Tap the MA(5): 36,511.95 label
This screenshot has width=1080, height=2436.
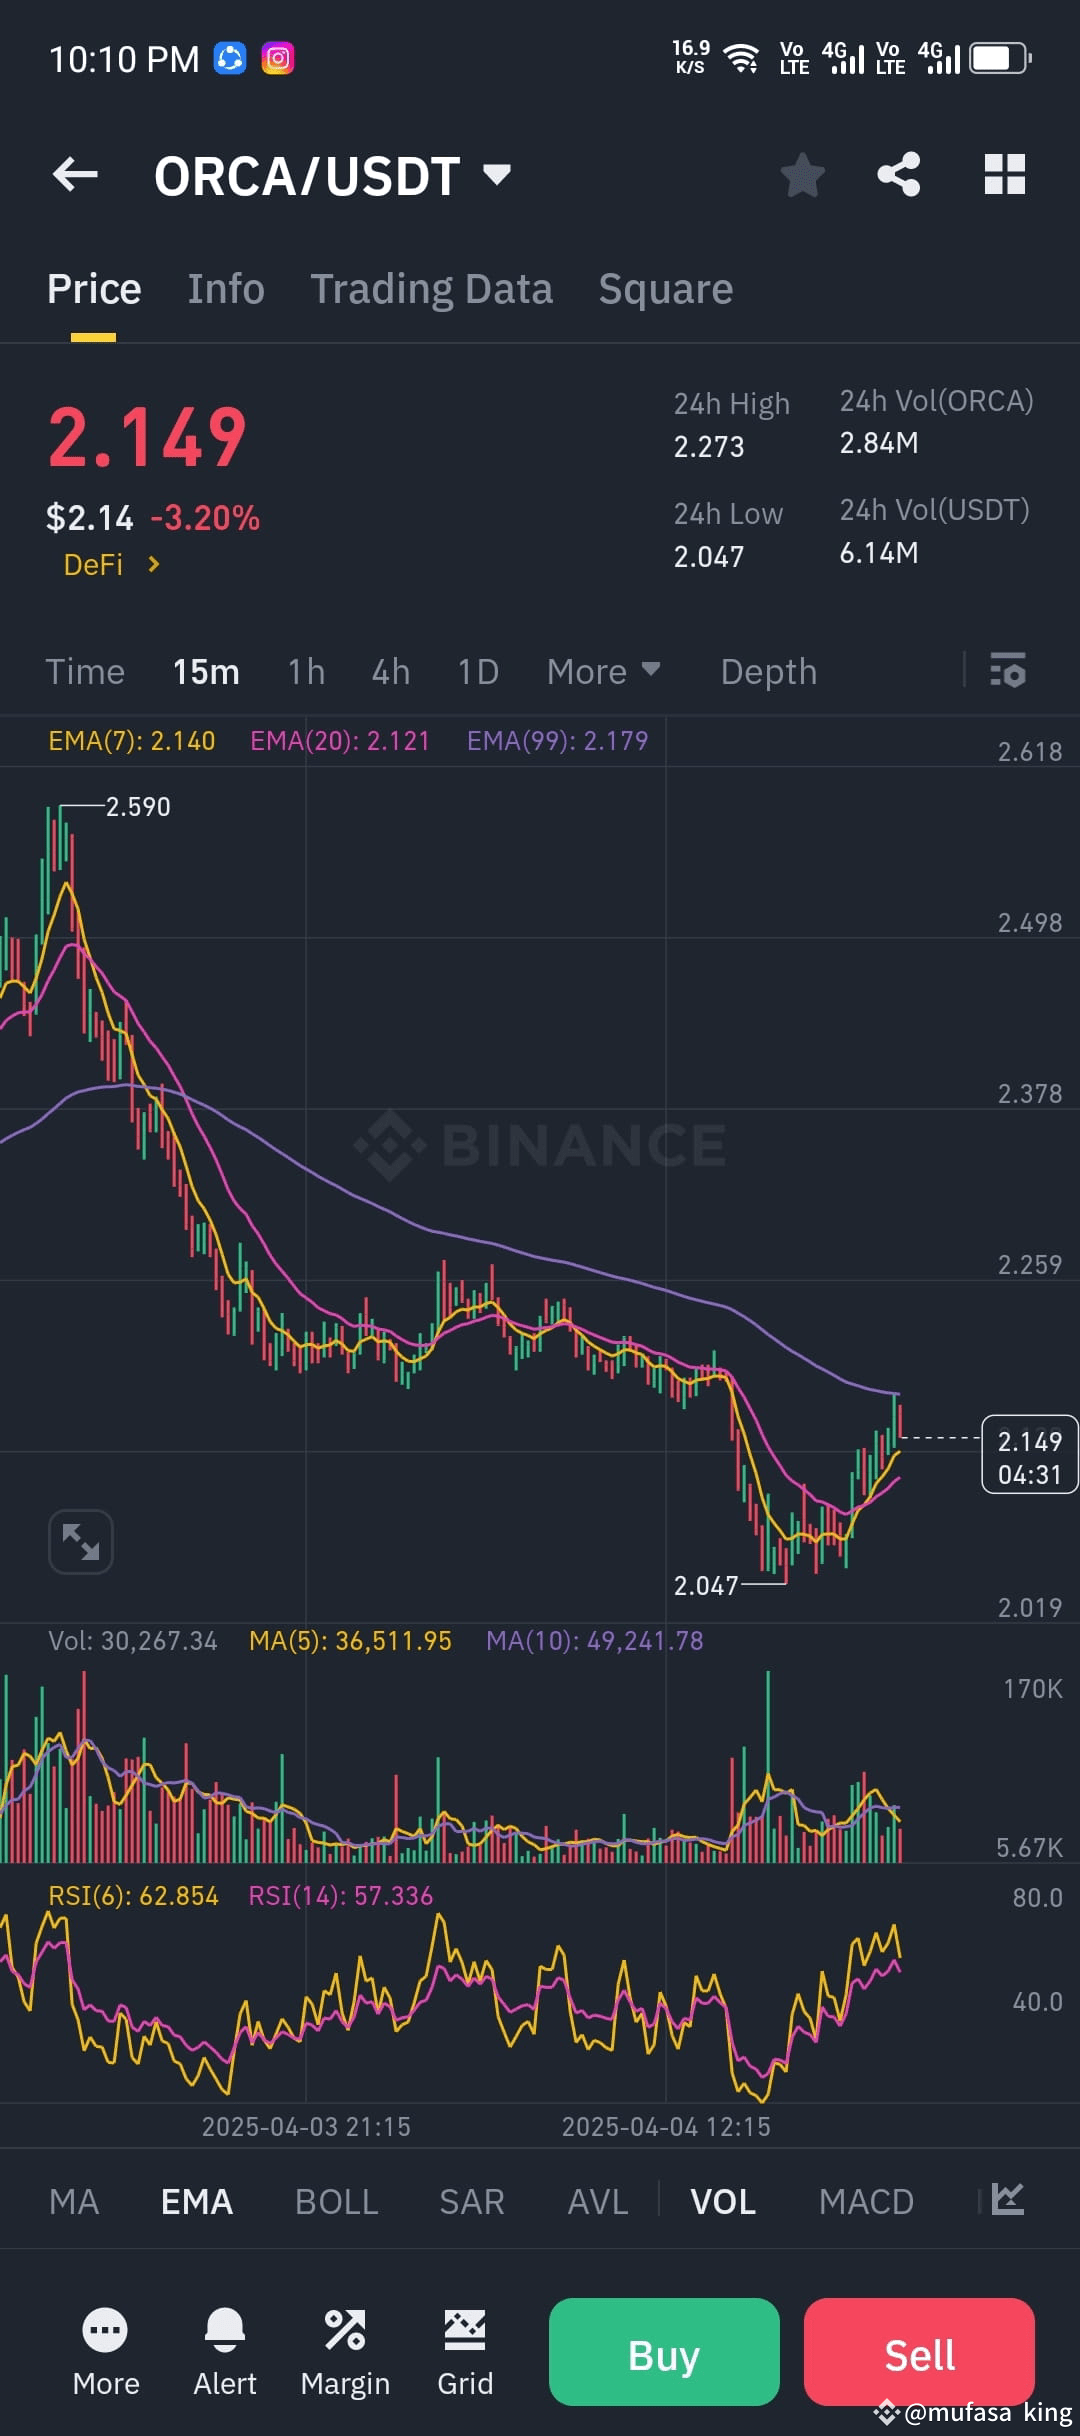pyautogui.click(x=350, y=1641)
